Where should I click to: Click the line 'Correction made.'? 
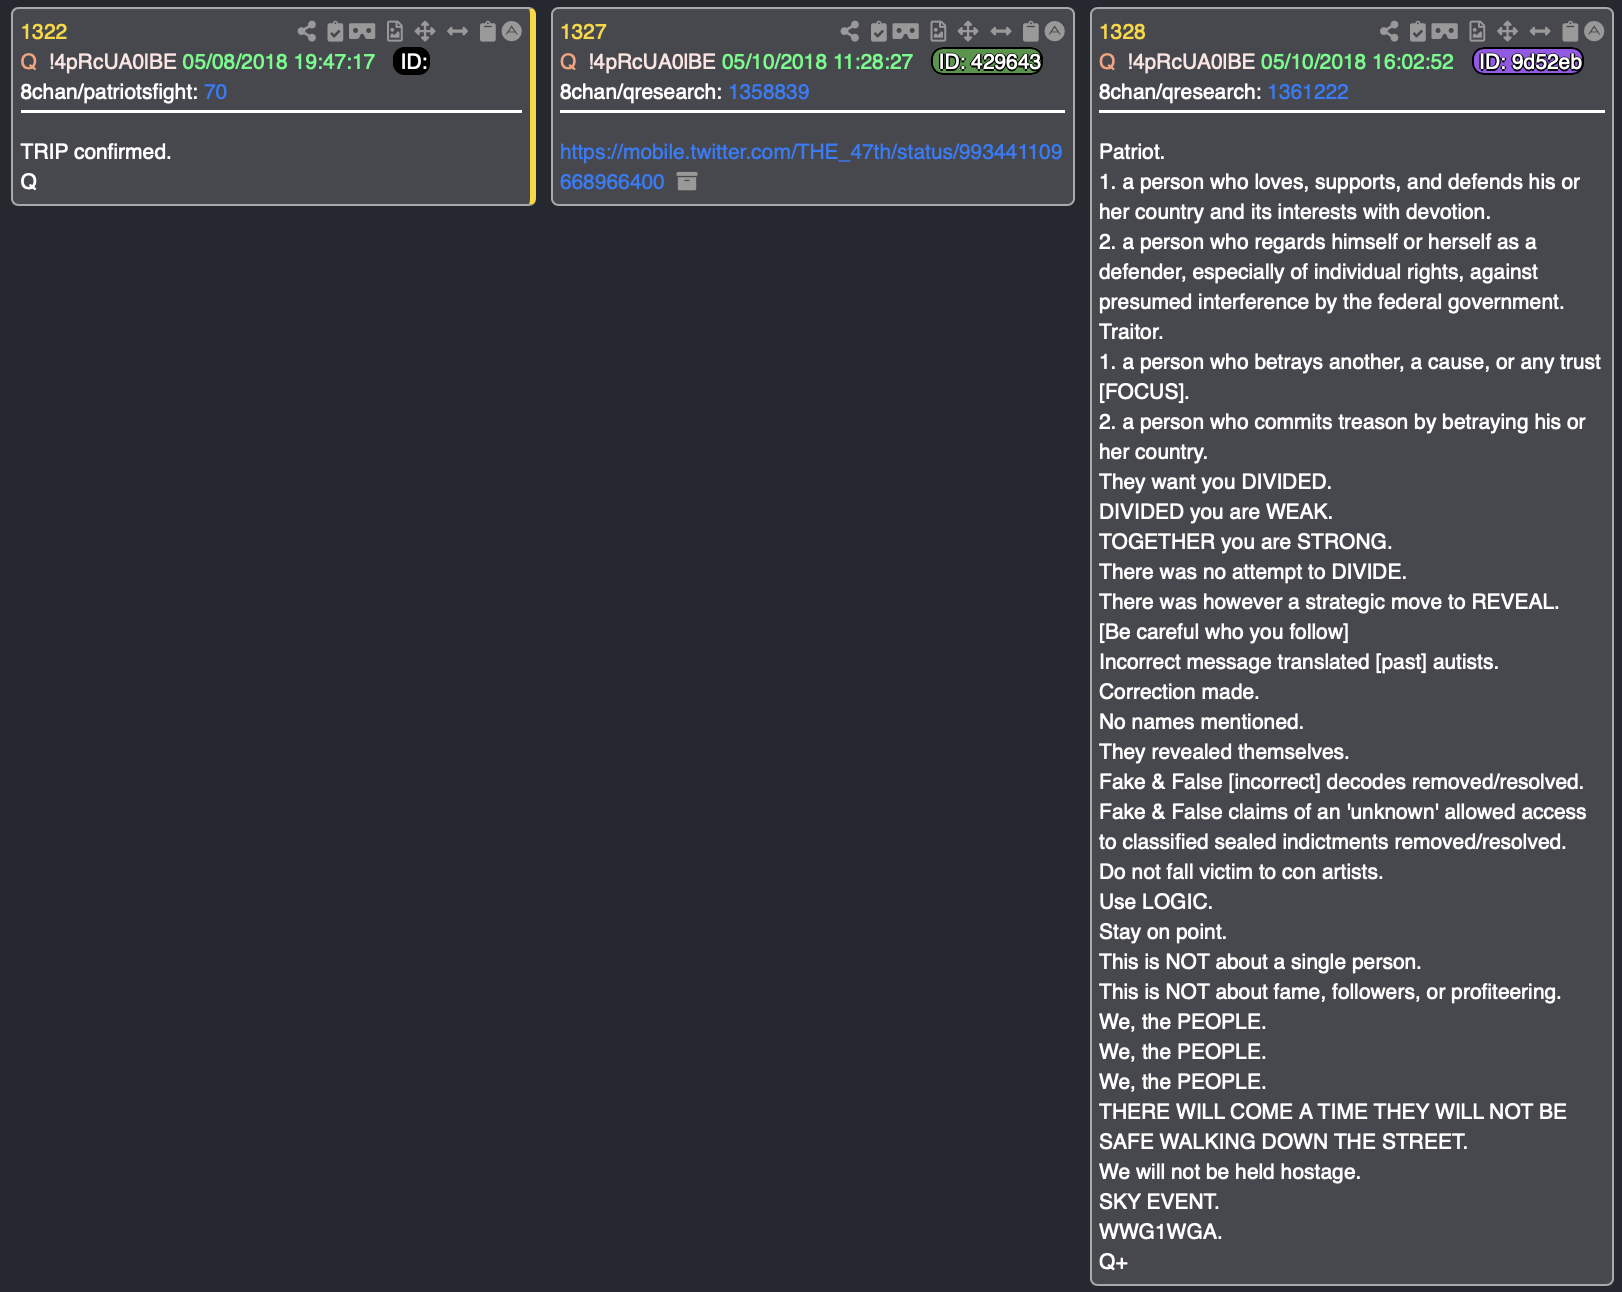click(1179, 692)
